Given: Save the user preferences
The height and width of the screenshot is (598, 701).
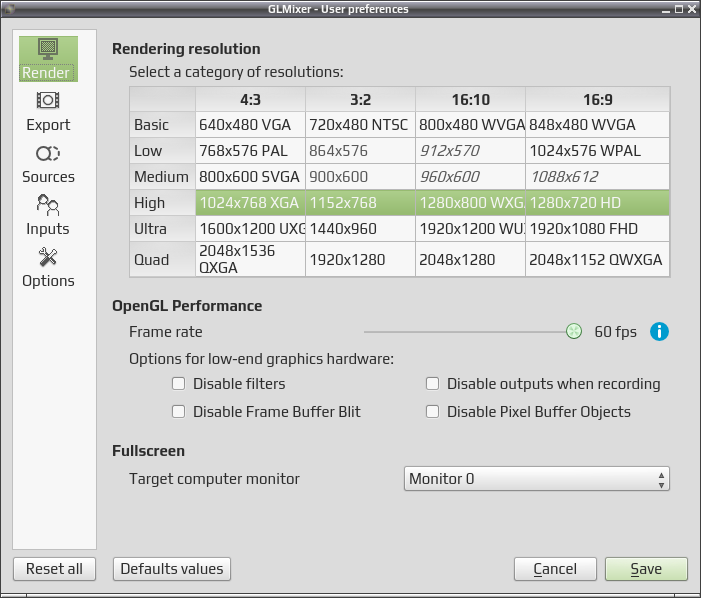Looking at the screenshot, I should (x=646, y=569).
